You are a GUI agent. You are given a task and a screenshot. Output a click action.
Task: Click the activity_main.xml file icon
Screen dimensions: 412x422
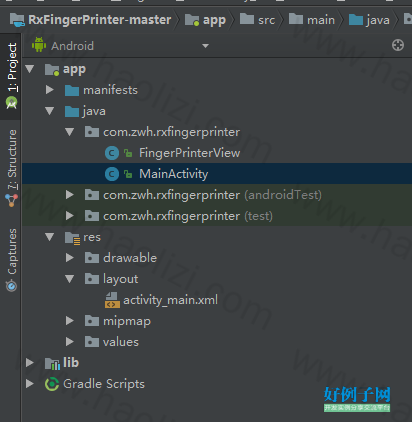coord(112,300)
